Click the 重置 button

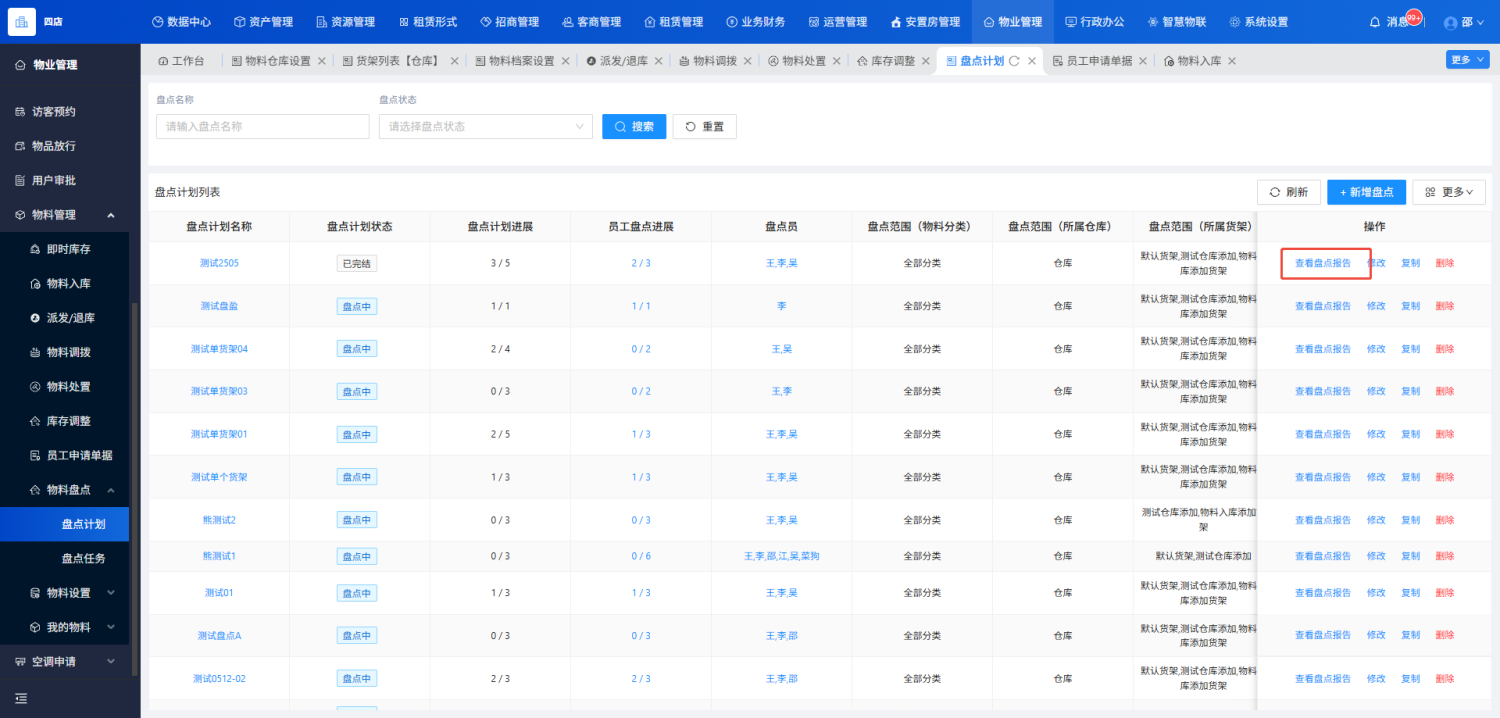[x=704, y=127]
